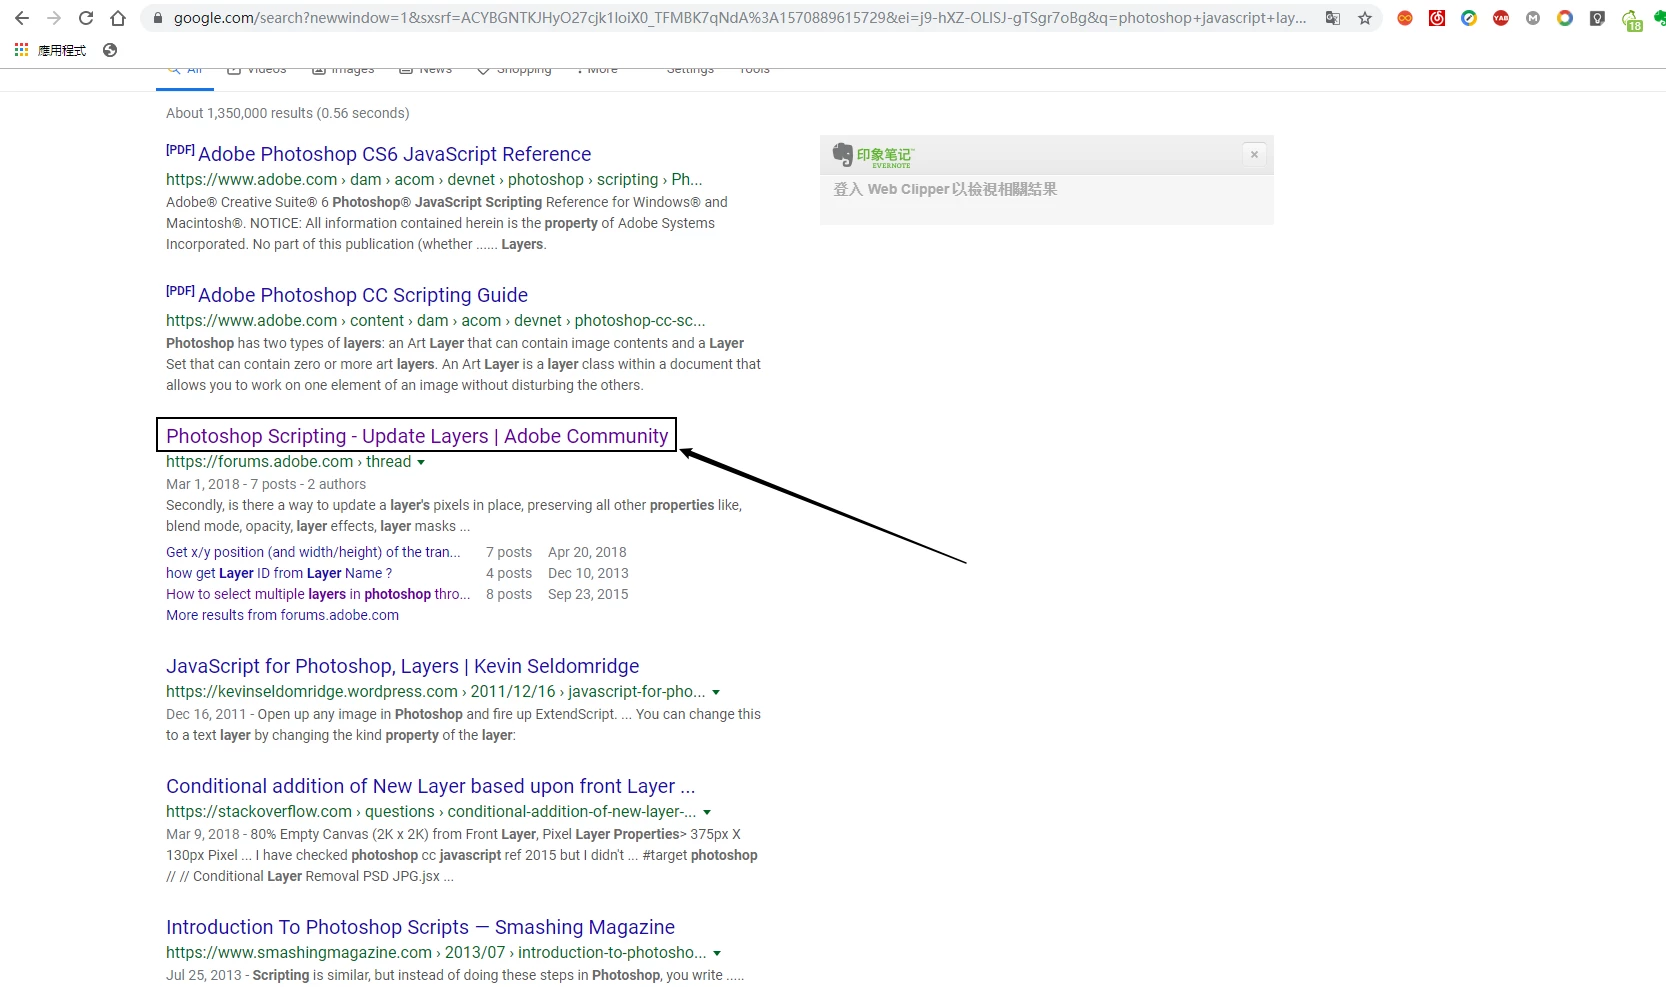Click the adobe.com CS6 reference green URL
This screenshot has height=987, width=1666.
click(x=434, y=180)
